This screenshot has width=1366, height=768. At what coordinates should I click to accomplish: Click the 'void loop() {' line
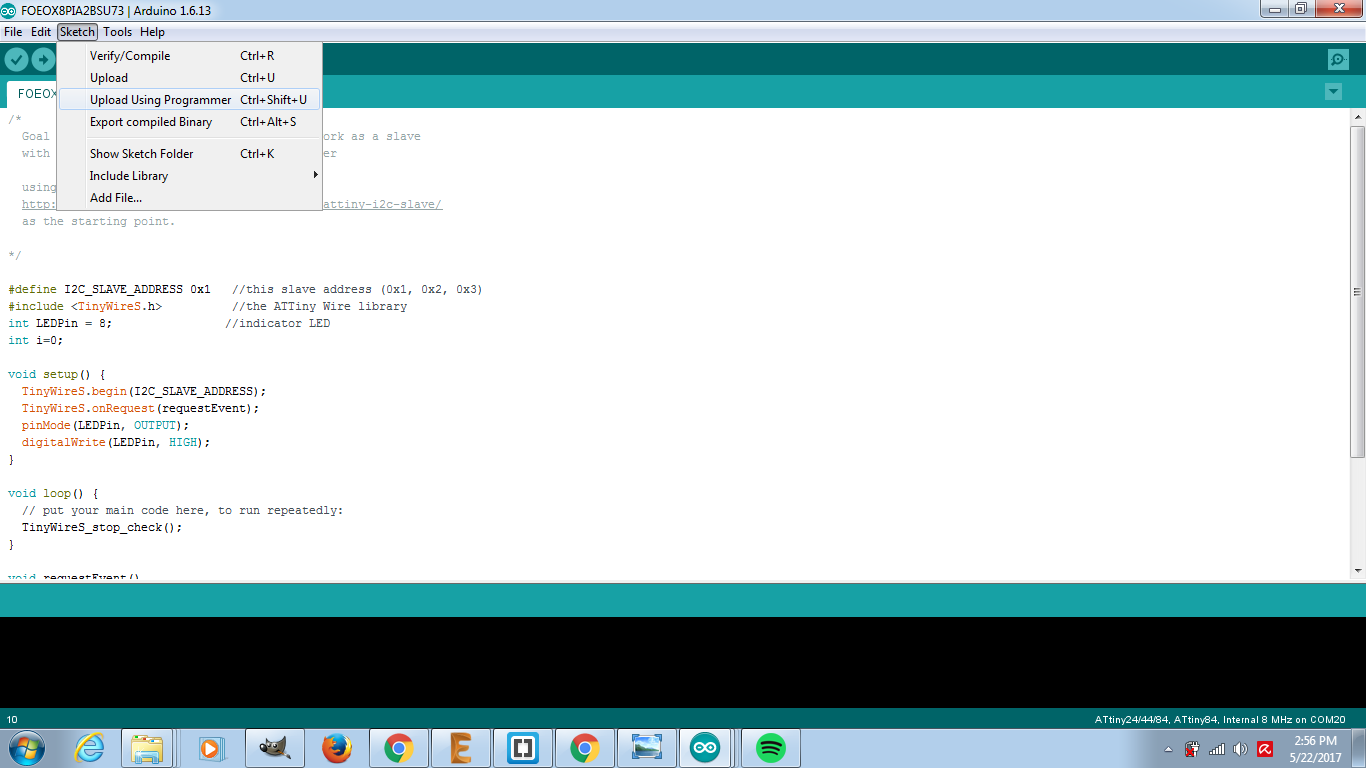tap(53, 493)
